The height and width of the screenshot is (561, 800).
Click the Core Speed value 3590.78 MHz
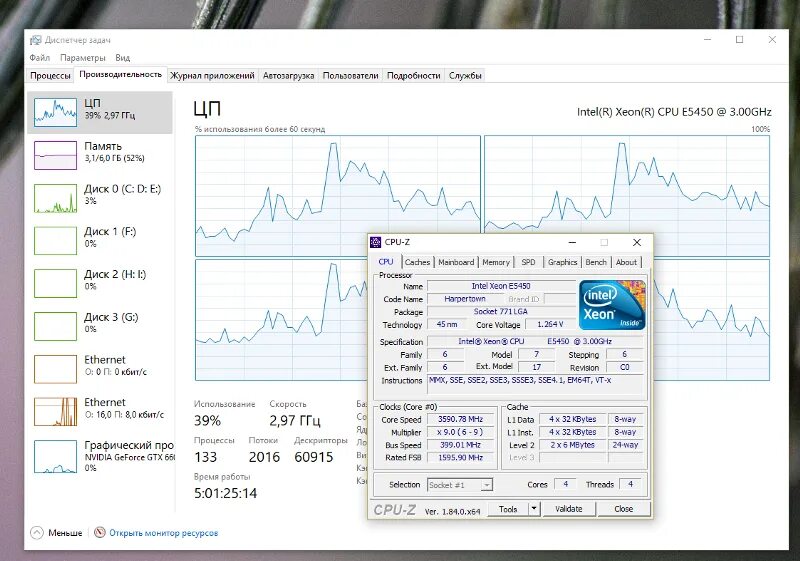[461, 419]
